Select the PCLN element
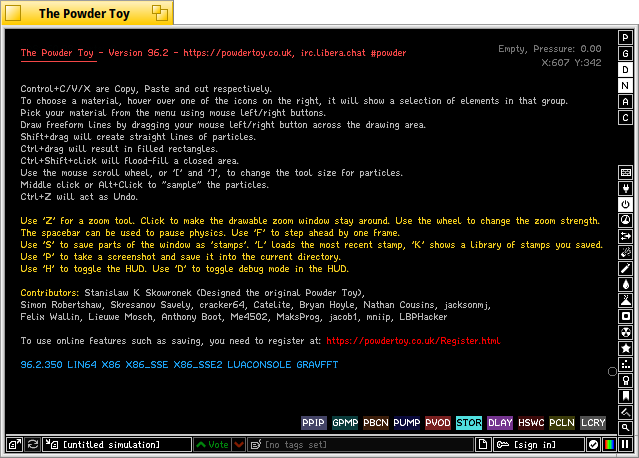The image size is (639, 458). pos(562,423)
